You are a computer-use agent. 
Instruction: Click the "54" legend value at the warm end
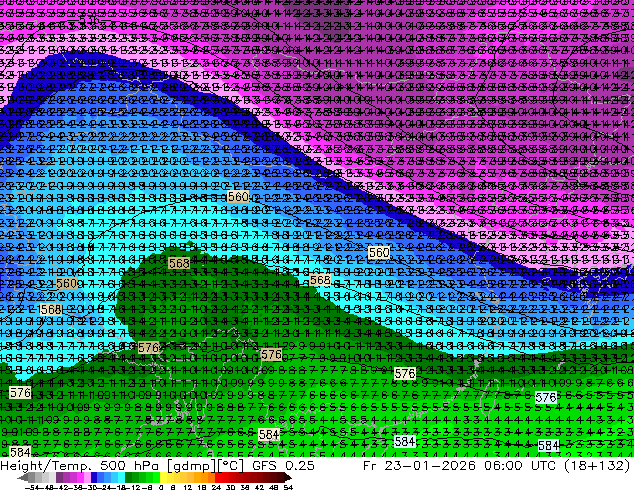288,487
